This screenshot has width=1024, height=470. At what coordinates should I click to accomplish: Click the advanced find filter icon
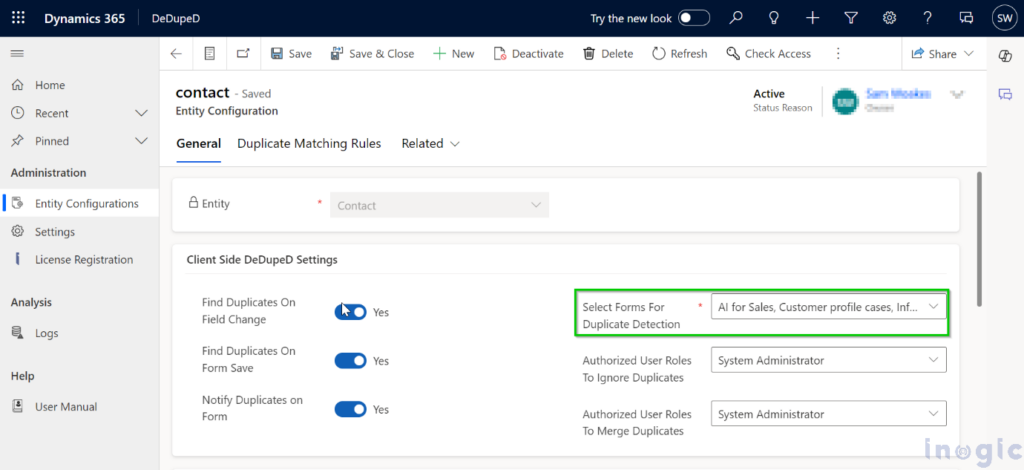851,18
